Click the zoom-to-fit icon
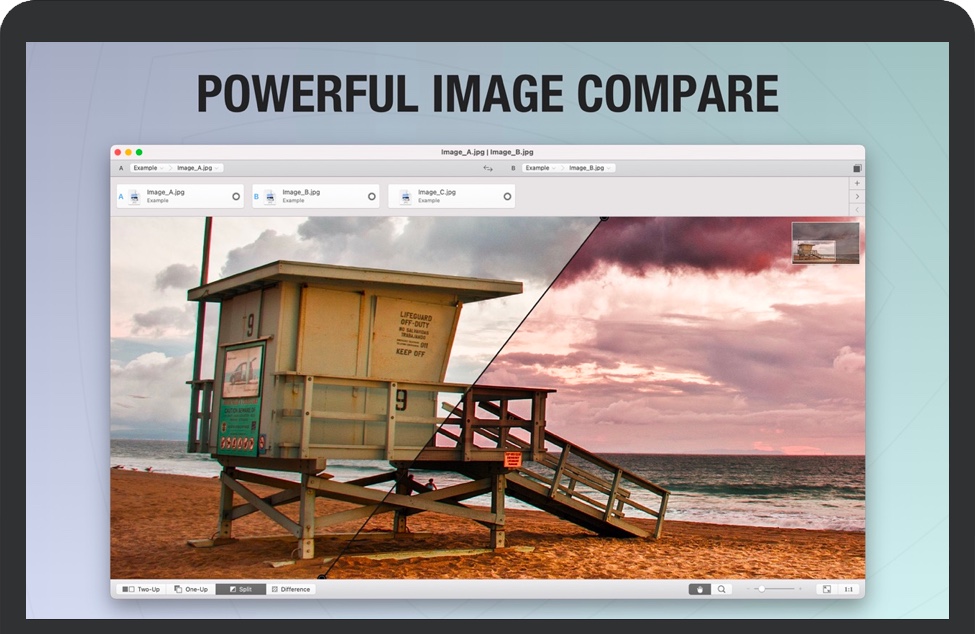The width and height of the screenshot is (975, 634). (826, 589)
